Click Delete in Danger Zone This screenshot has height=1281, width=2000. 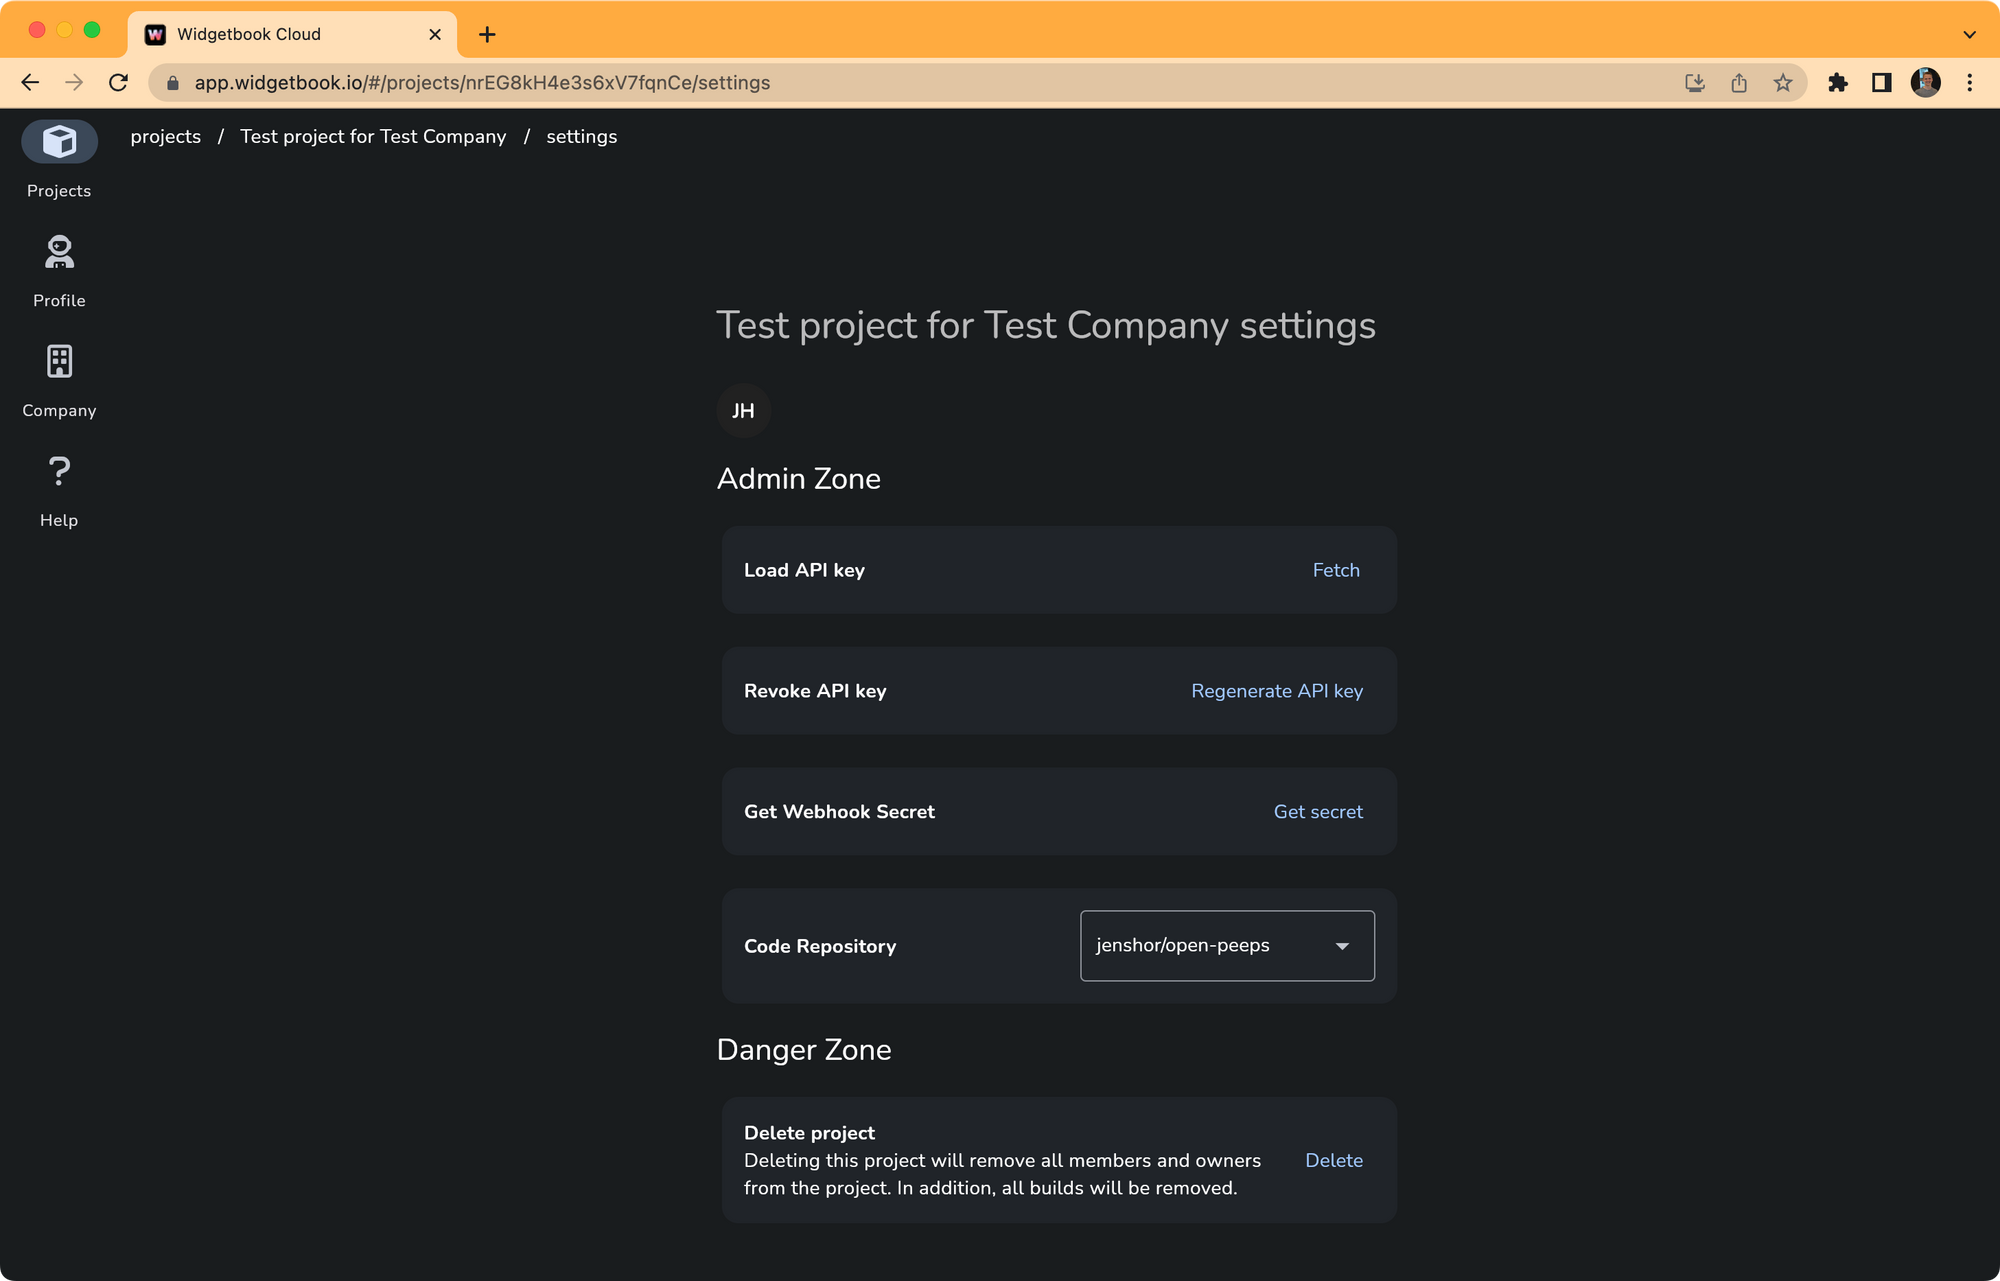click(x=1333, y=1160)
